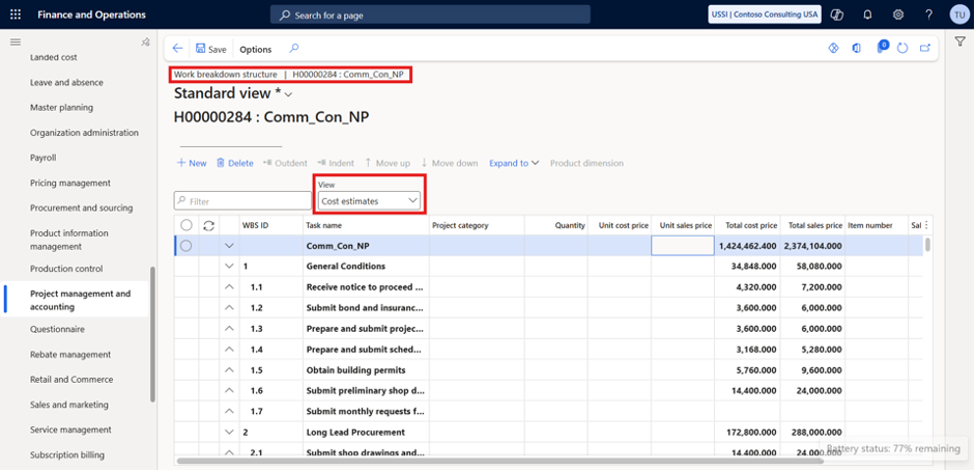Toggle chevron for task 1.5 Obtain building permits
The height and width of the screenshot is (472, 977).
pyautogui.click(x=229, y=370)
